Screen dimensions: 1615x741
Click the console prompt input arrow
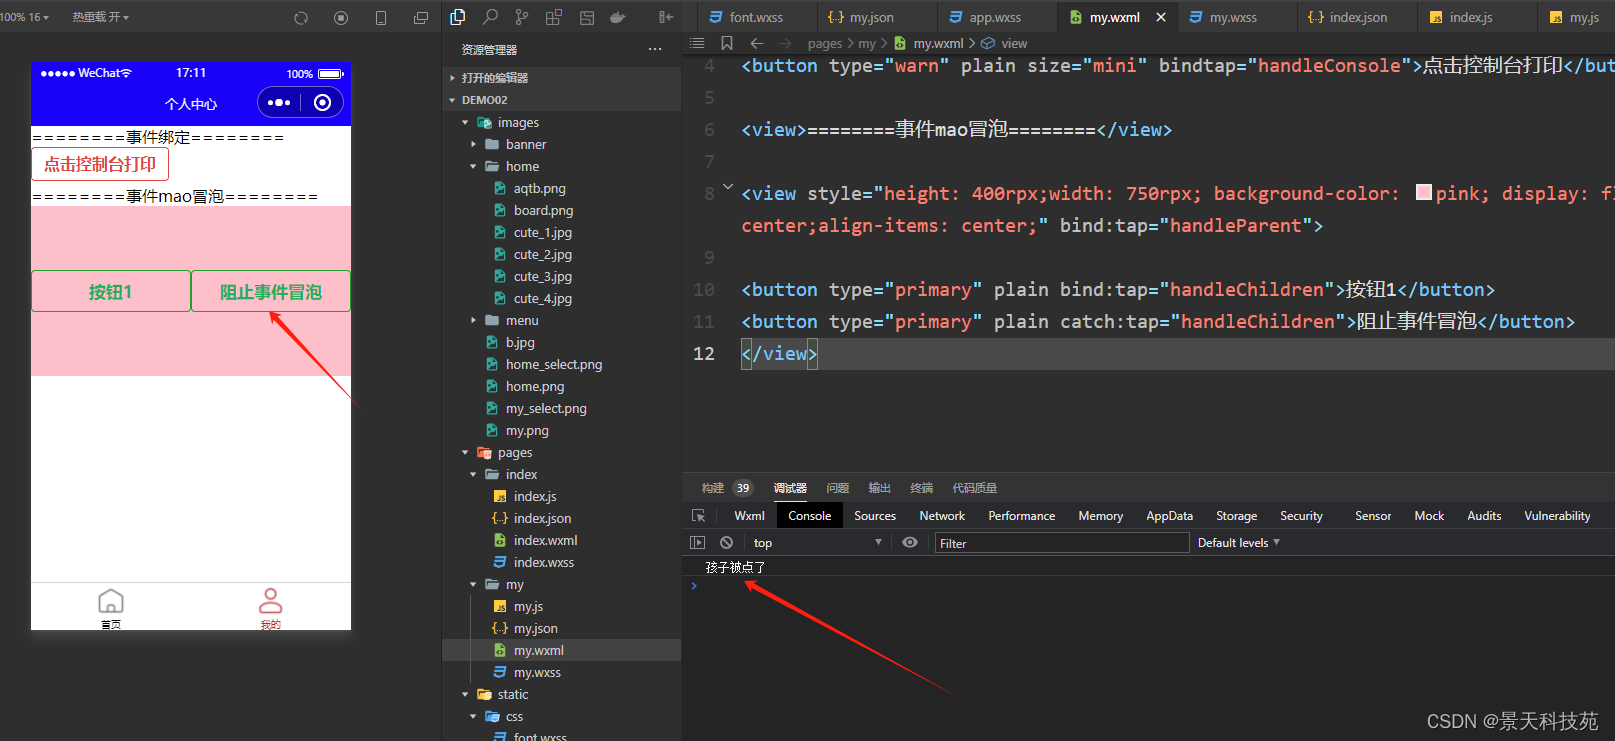click(x=694, y=586)
